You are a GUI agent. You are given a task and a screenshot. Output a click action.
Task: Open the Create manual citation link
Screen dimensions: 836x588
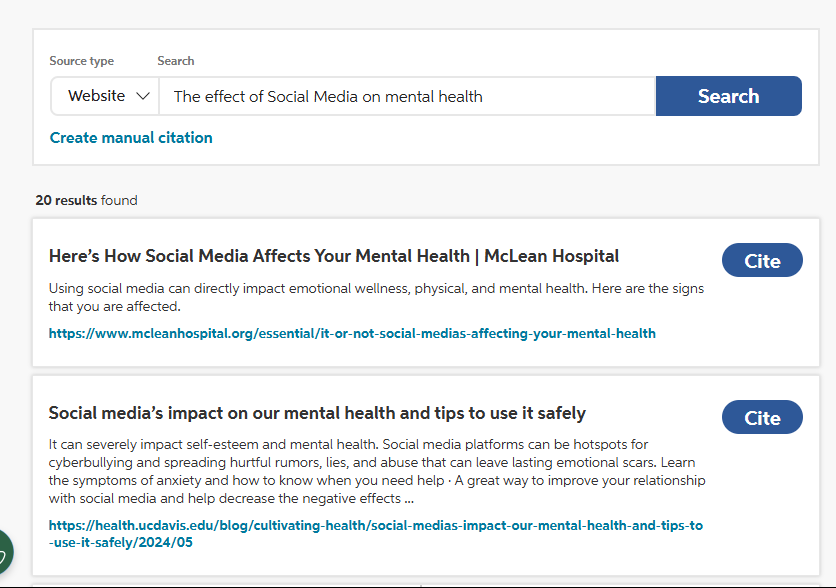click(131, 137)
